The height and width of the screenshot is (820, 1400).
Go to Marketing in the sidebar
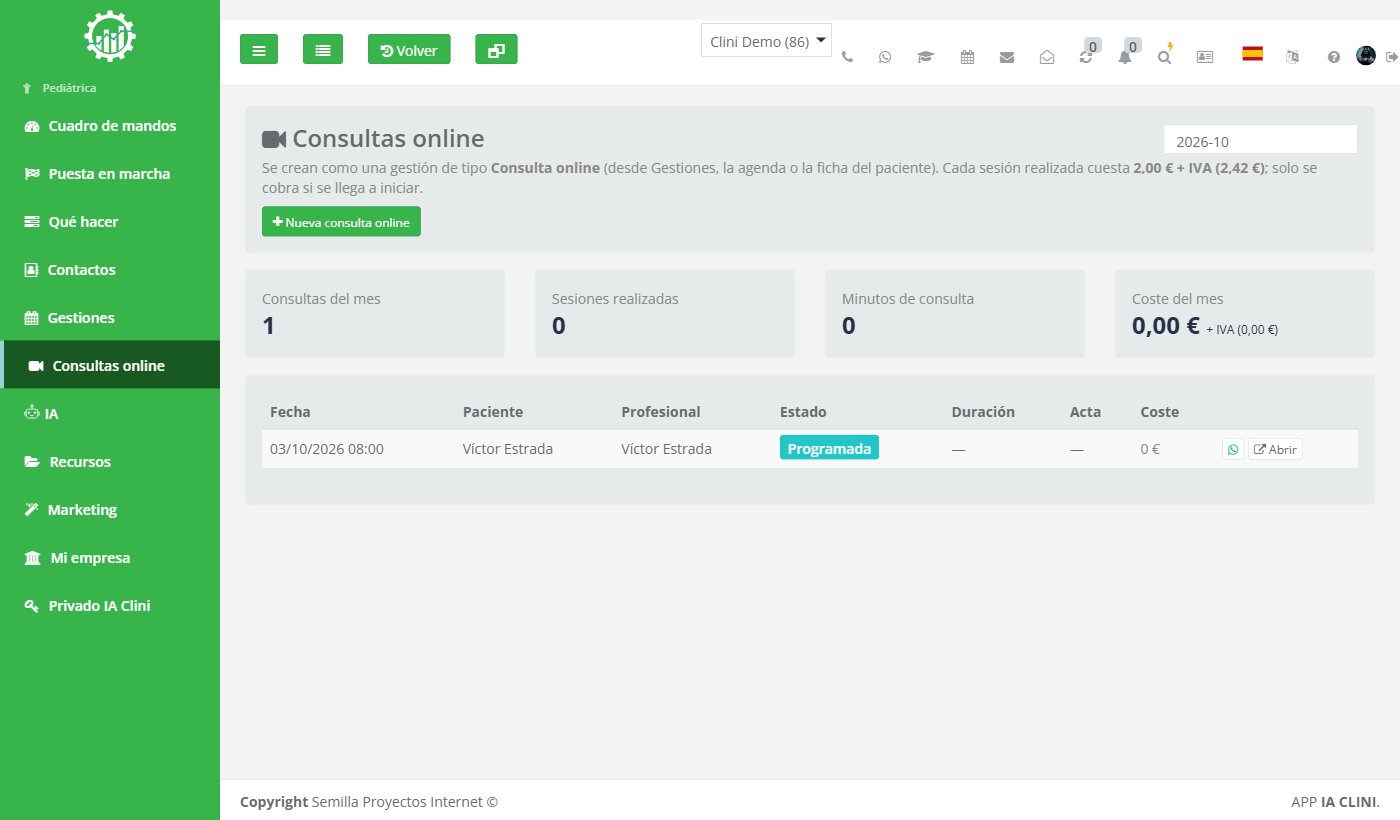click(110, 510)
